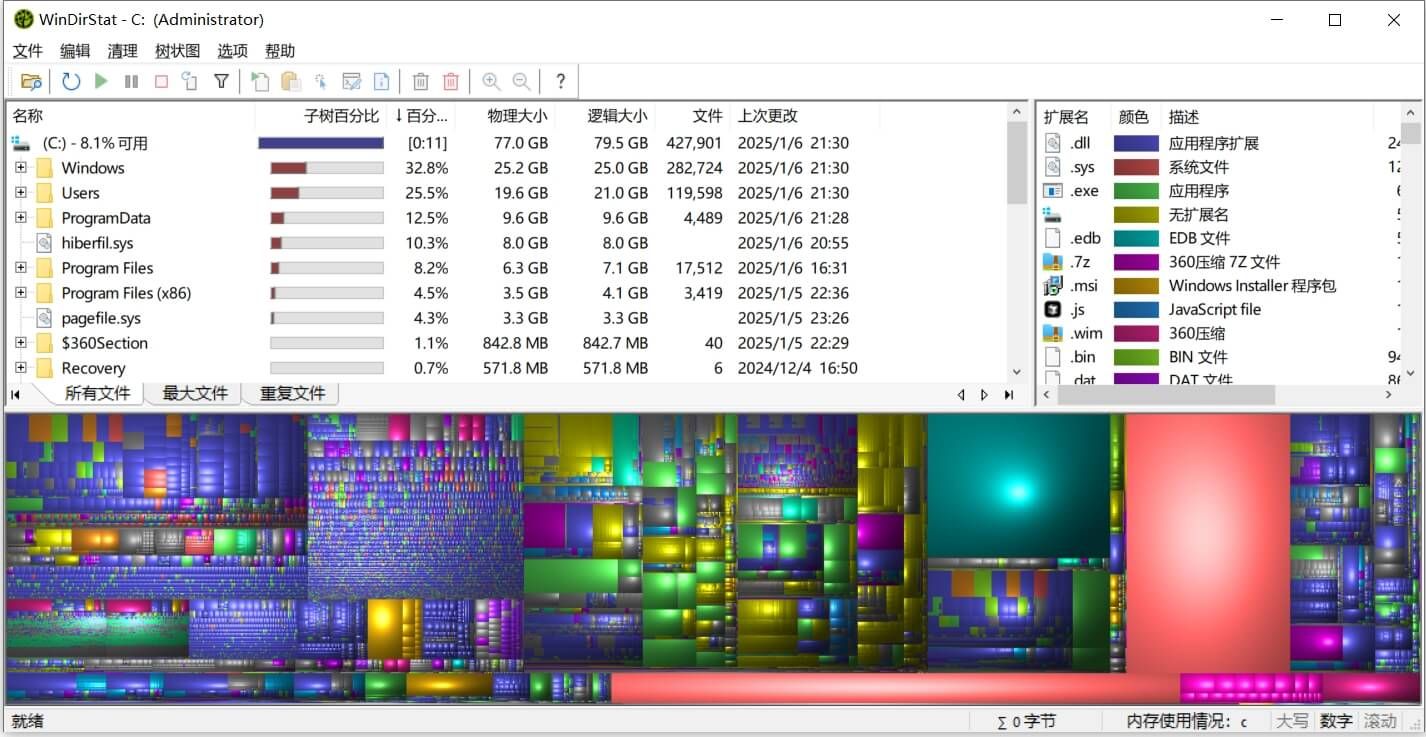
Task: Click the gray recycle bin delete icon
Action: (x=421, y=81)
